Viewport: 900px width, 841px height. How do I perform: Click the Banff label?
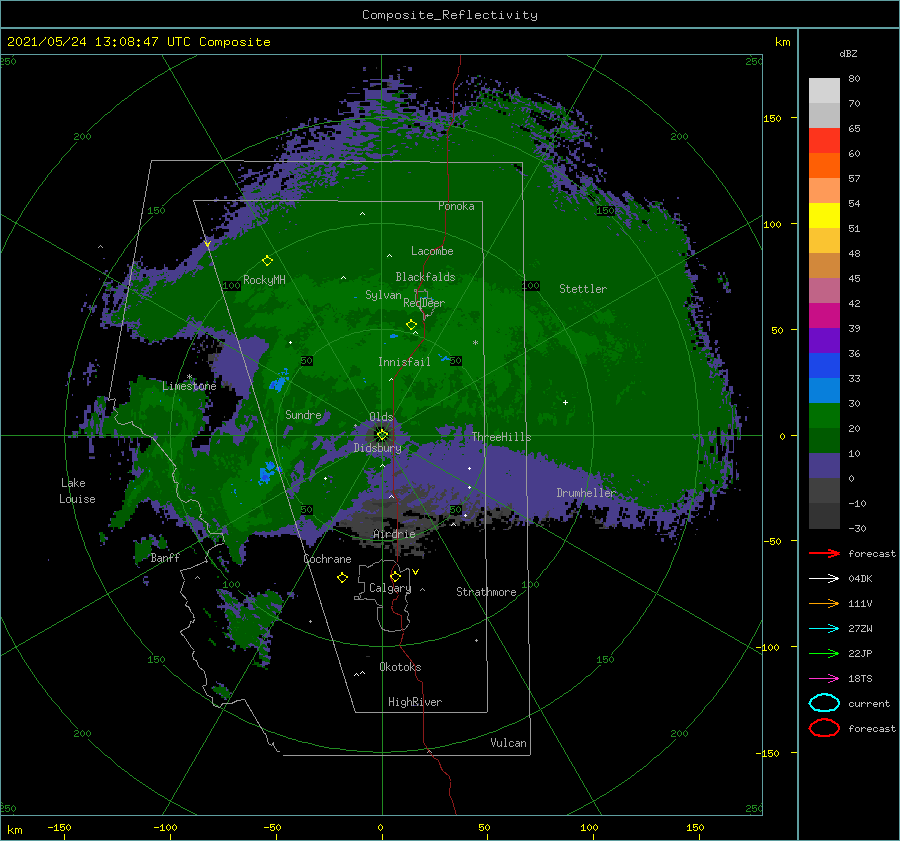165,557
